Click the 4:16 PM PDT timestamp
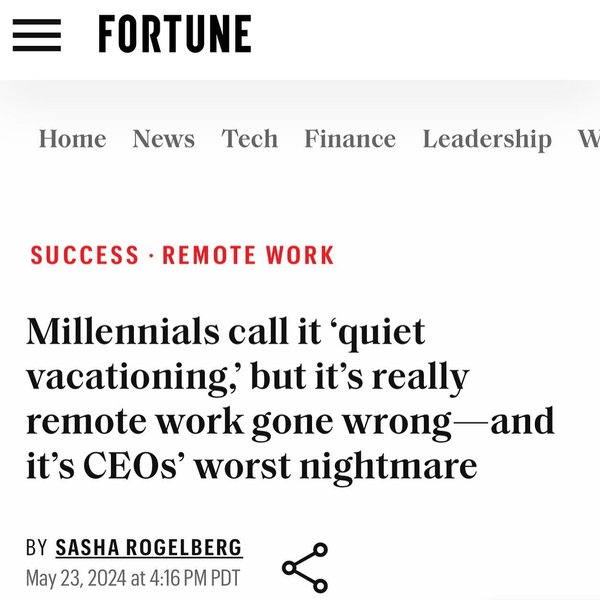This screenshot has width=600, height=600. pos(194,578)
